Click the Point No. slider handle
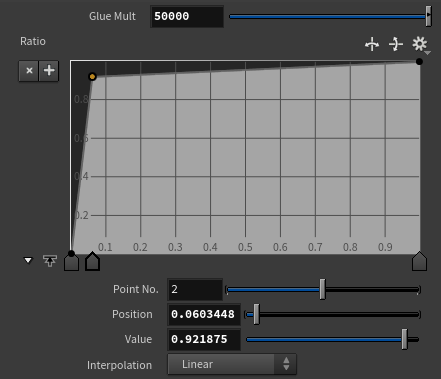Image resolution: width=441 pixels, height=379 pixels. point(322,289)
